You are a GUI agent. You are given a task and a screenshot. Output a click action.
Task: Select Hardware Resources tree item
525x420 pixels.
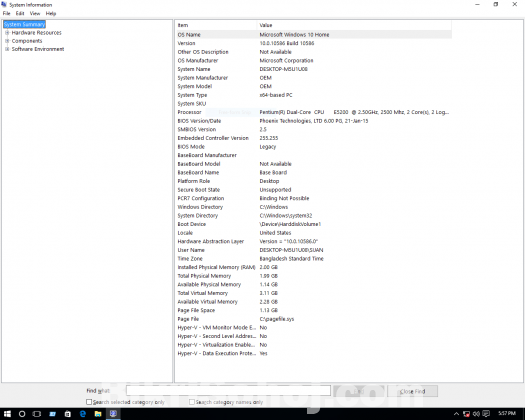(36, 32)
